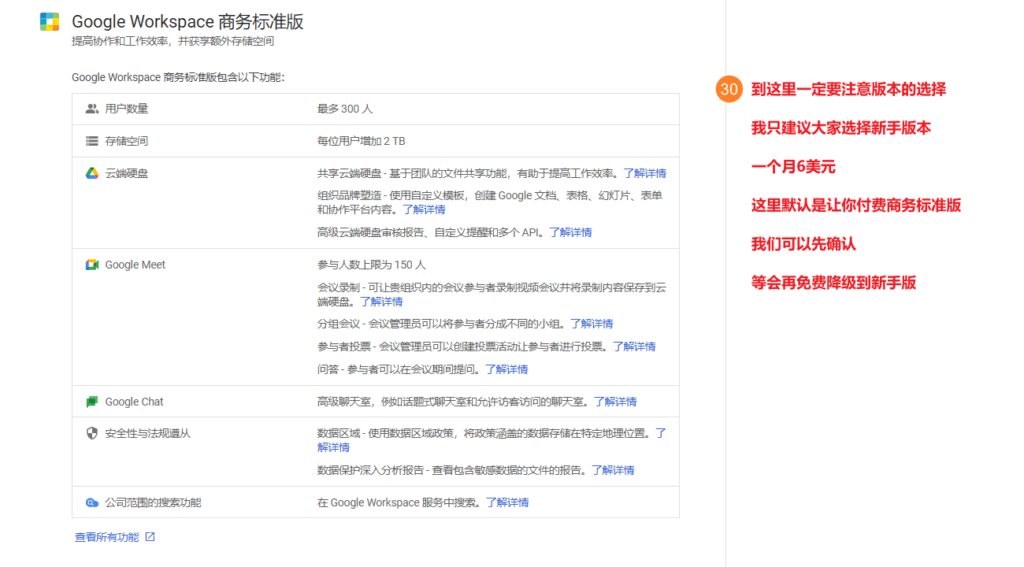Click the Google Workspace logo icon
The height and width of the screenshot is (567, 1024).
[50, 22]
